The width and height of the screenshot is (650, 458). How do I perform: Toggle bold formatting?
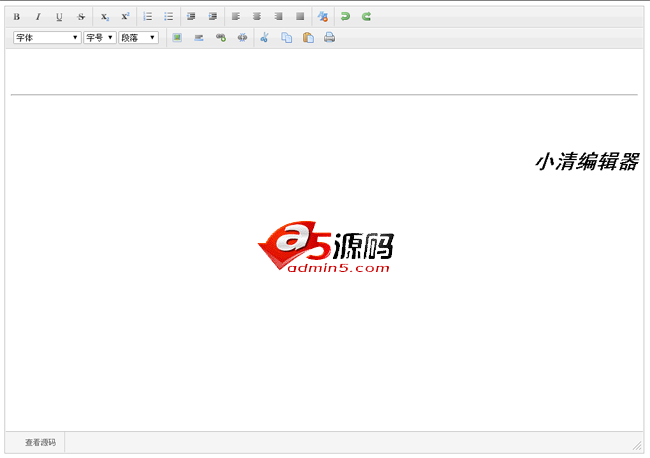point(16,17)
